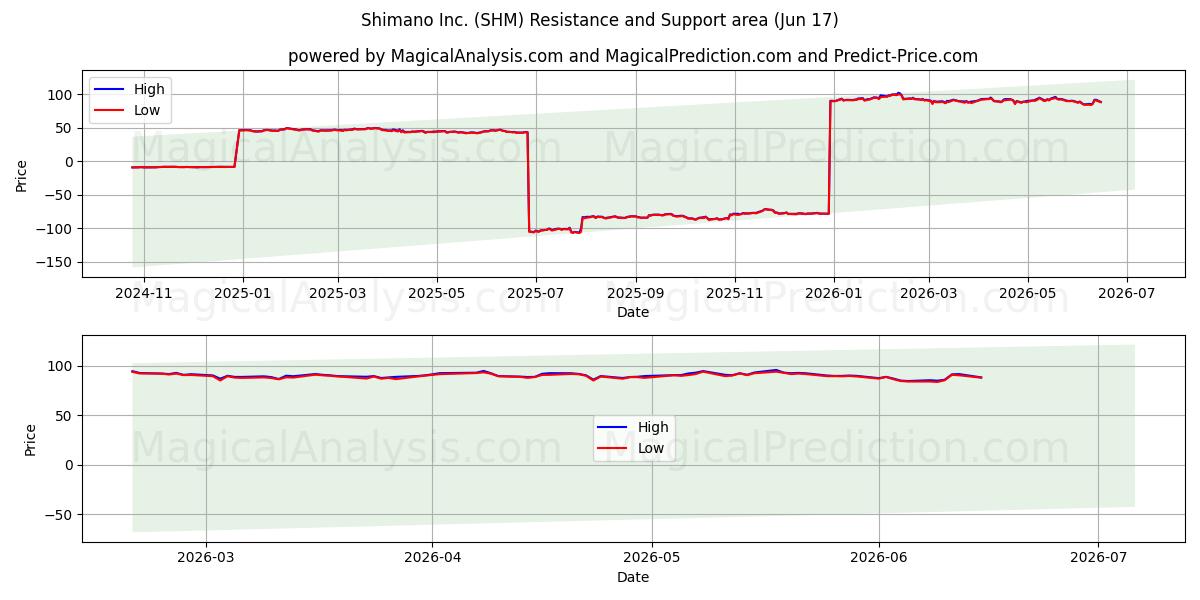Click the 'Price' axis label of bottom chart

click(x=30, y=439)
